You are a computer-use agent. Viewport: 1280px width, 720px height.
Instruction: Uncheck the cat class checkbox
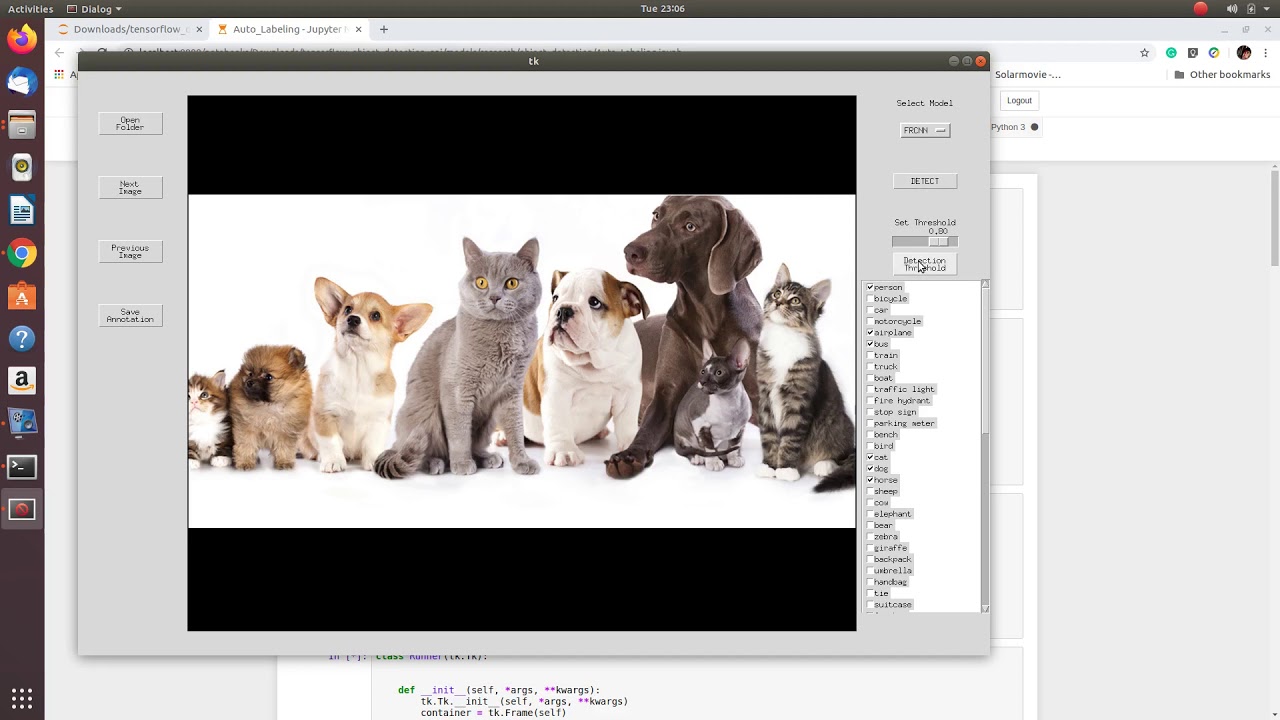point(870,457)
